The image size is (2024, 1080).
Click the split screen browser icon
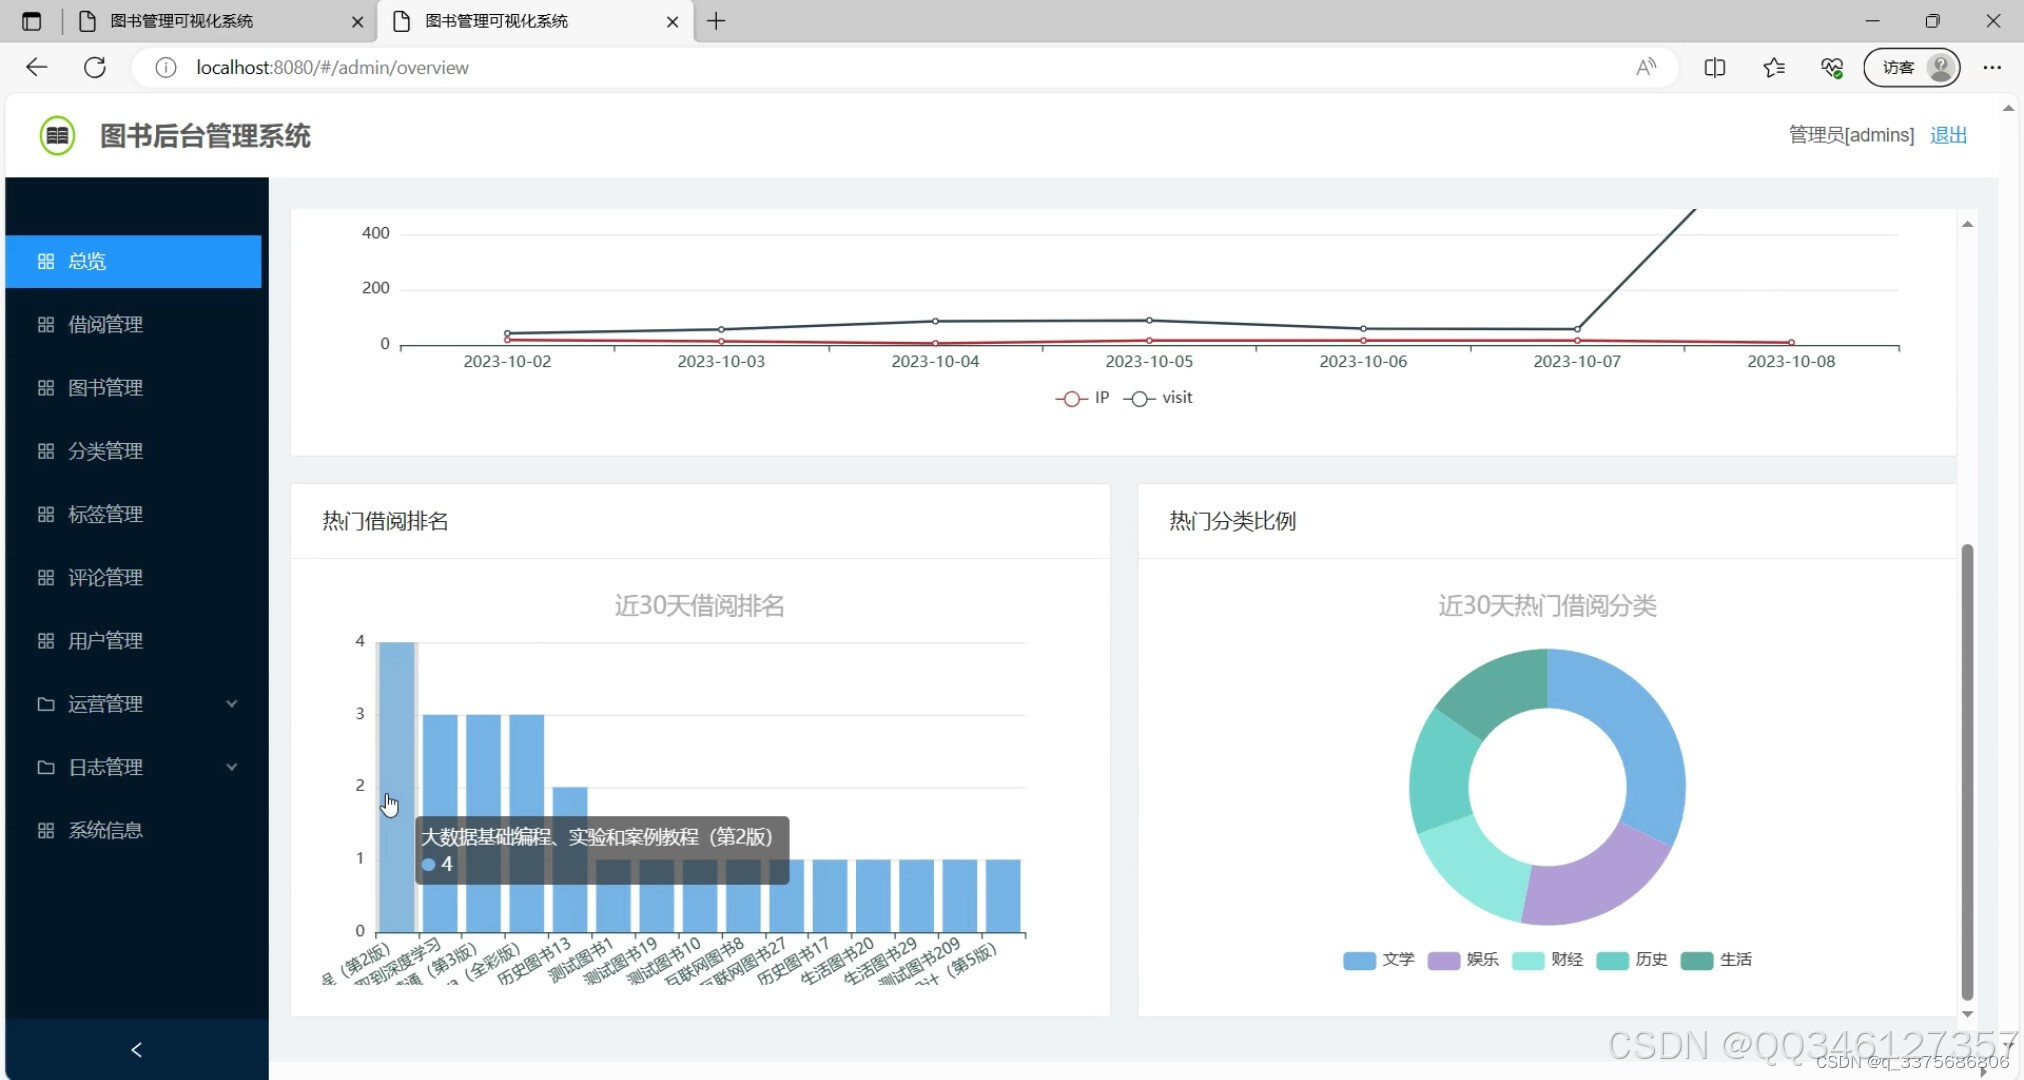[x=1714, y=67]
